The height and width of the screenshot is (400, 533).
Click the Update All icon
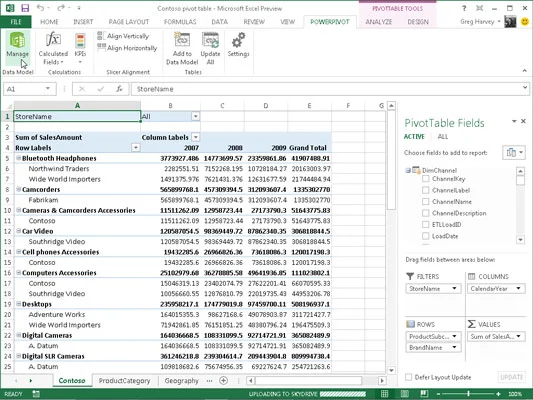[210, 48]
